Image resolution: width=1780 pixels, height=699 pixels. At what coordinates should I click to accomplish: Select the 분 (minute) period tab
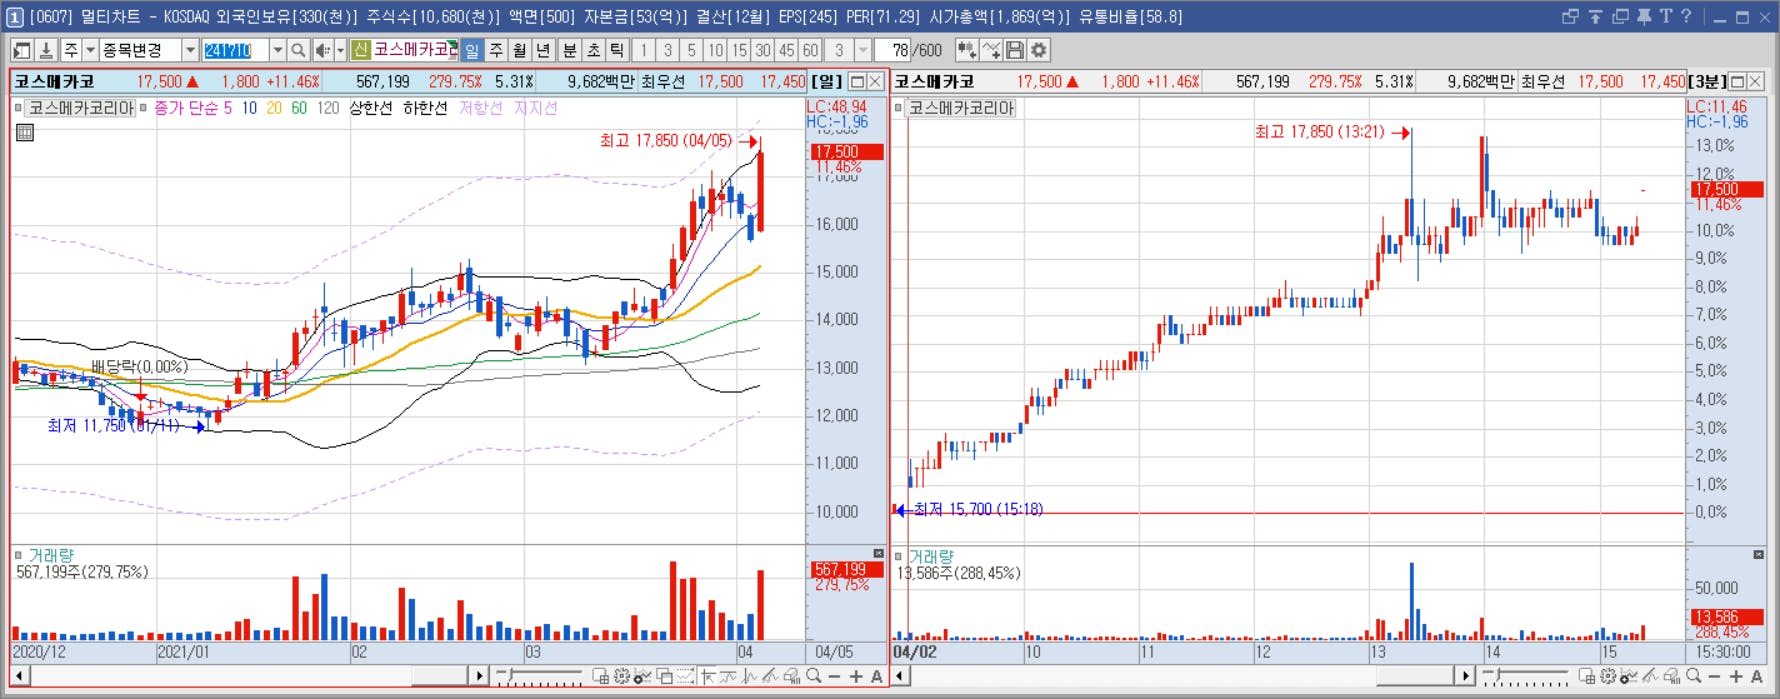tap(569, 50)
